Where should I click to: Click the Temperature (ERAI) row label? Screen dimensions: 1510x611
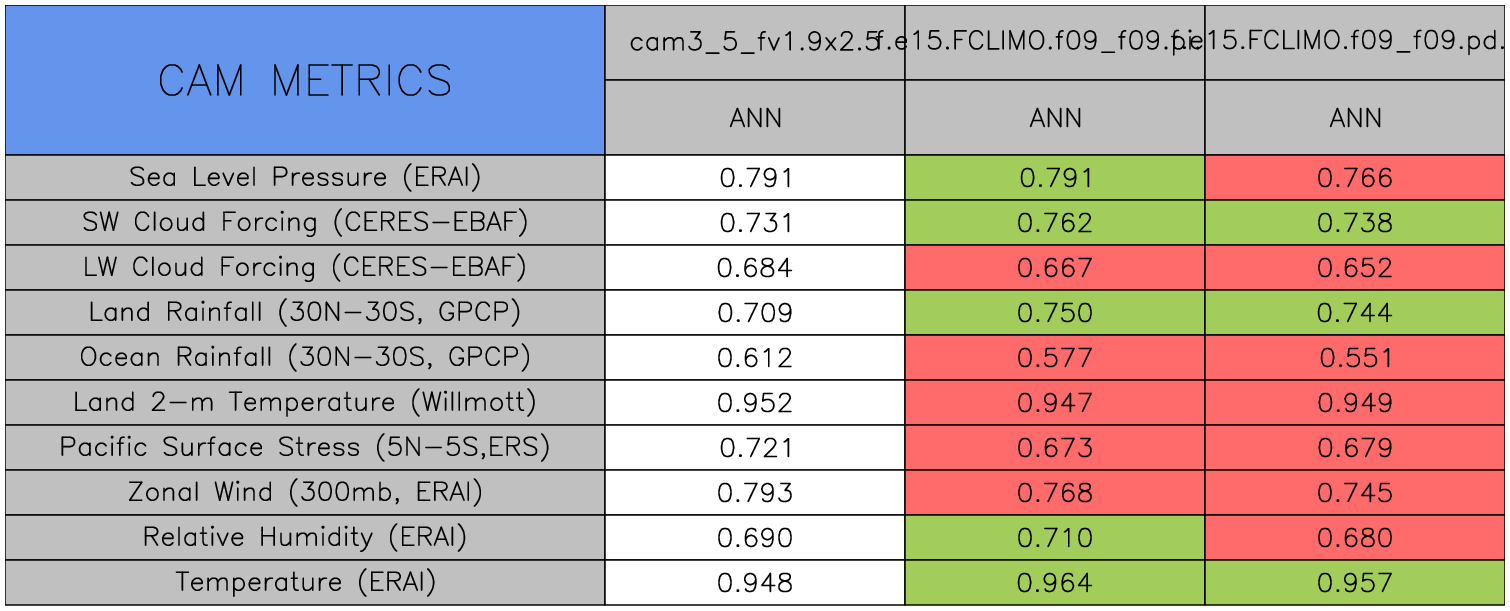point(305,582)
